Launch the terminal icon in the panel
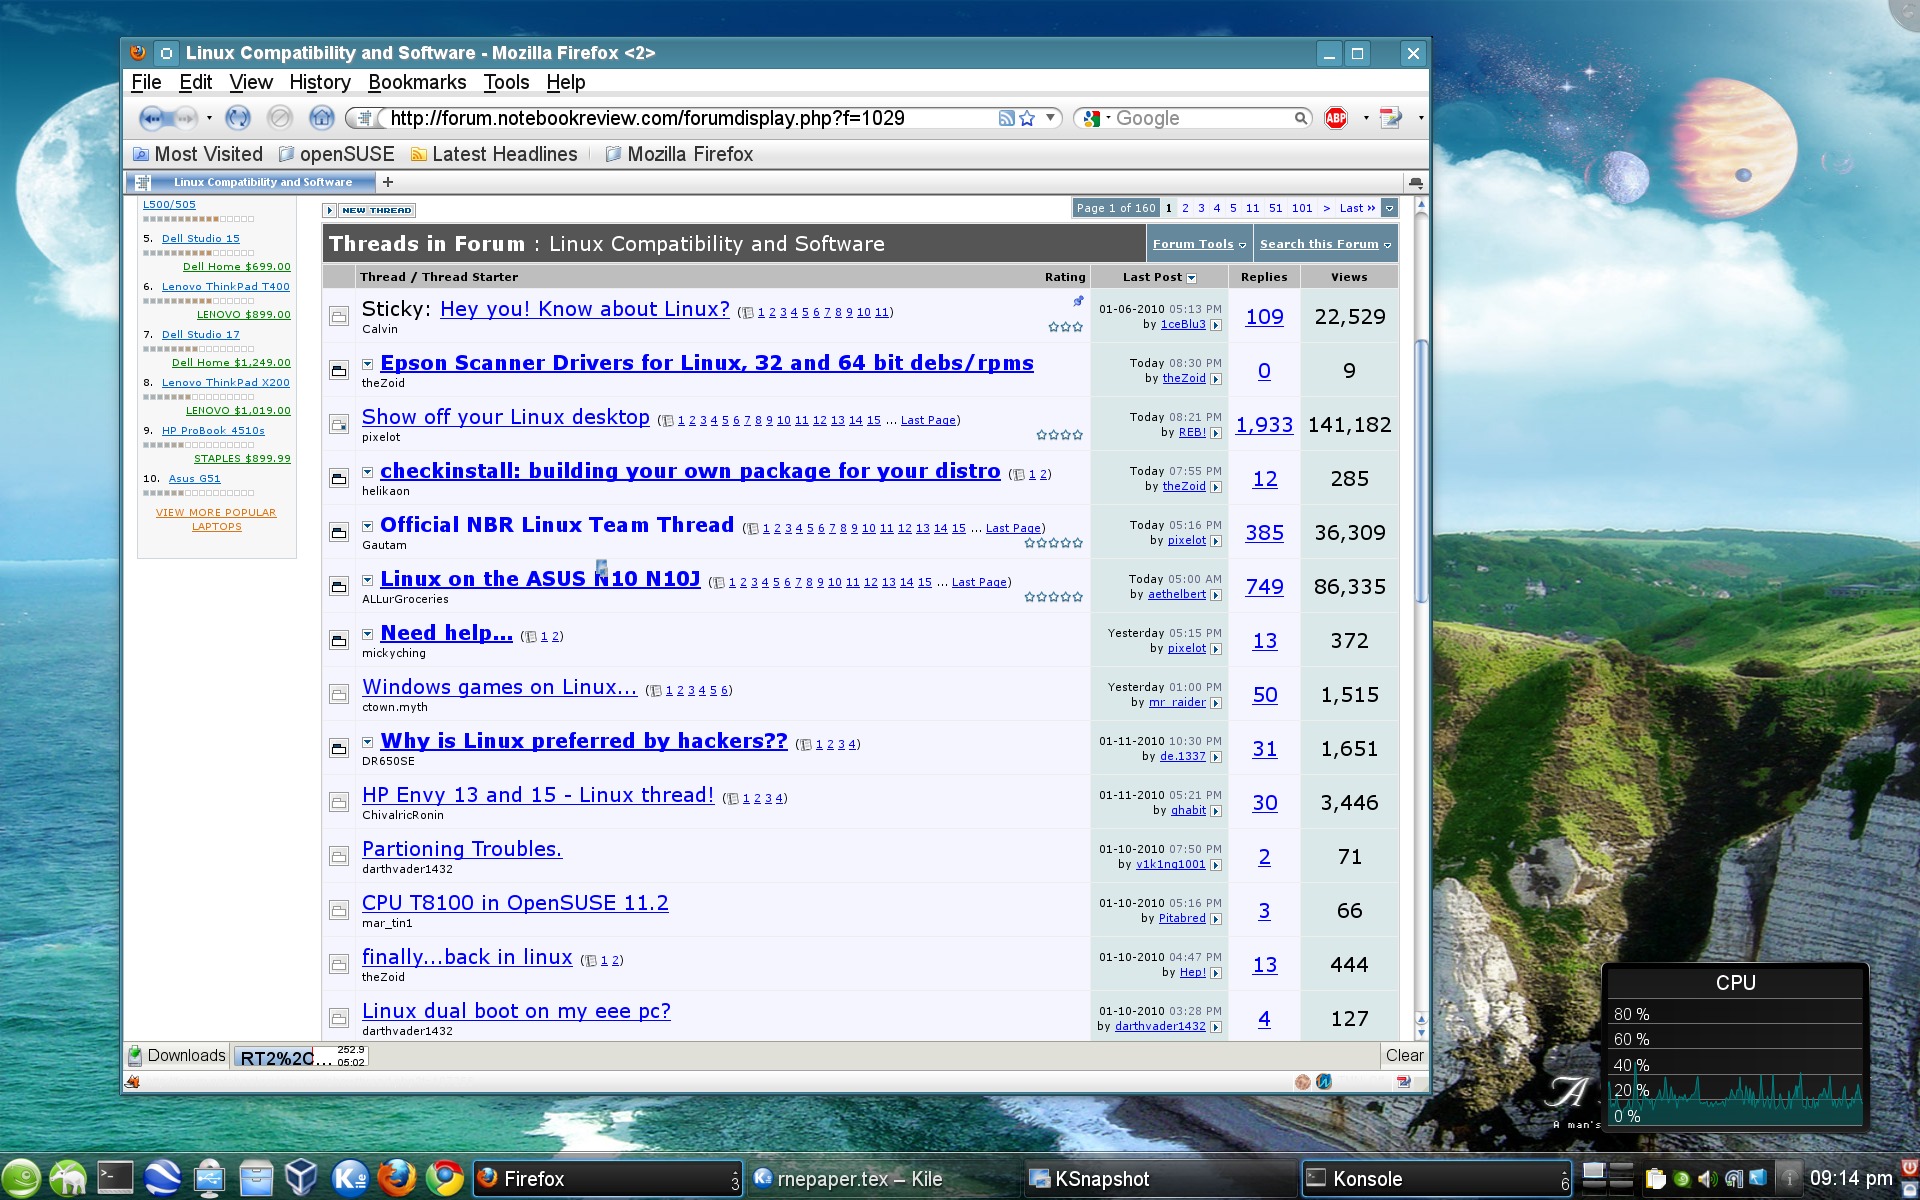1920x1200 pixels. [x=115, y=1178]
